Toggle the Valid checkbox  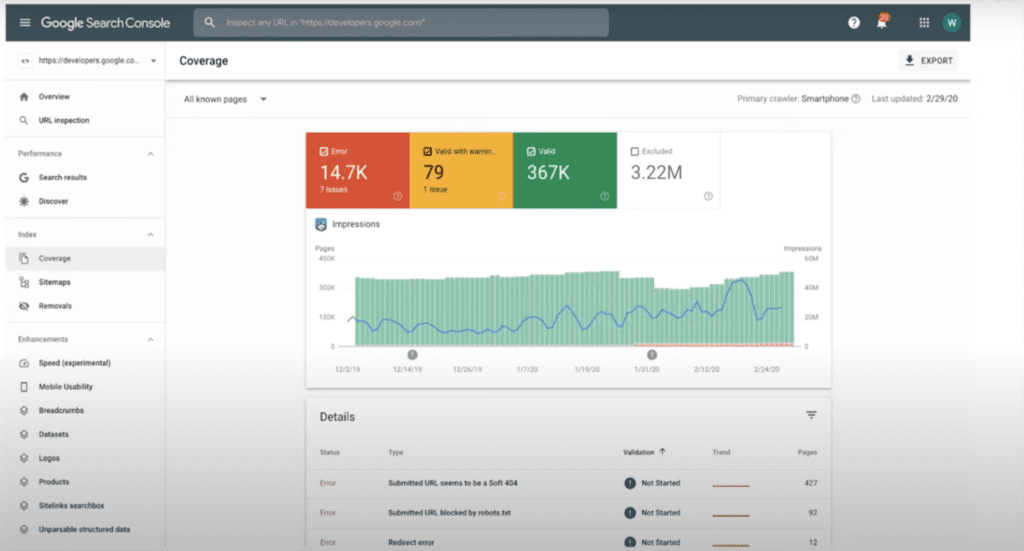pos(531,151)
